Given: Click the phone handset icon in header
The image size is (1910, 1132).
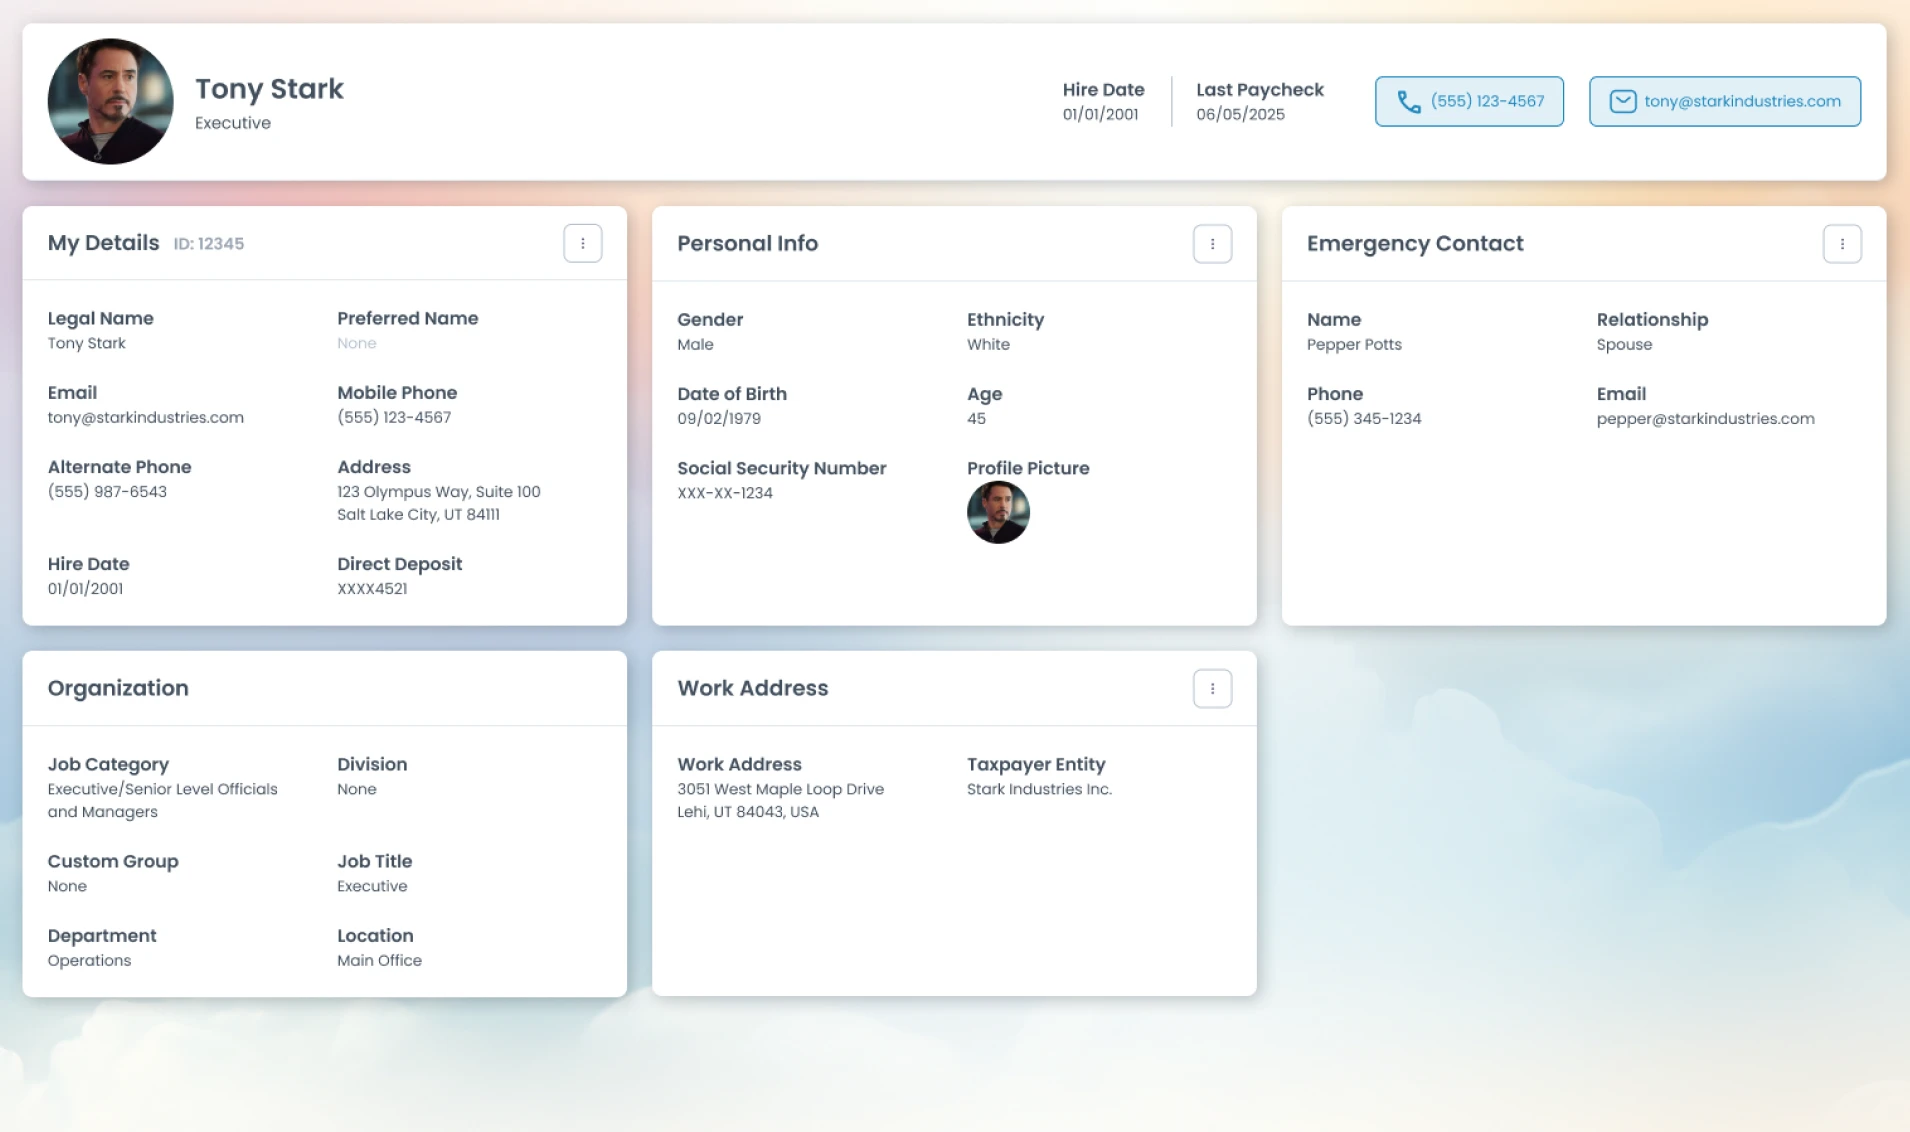Looking at the screenshot, I should click(x=1409, y=102).
